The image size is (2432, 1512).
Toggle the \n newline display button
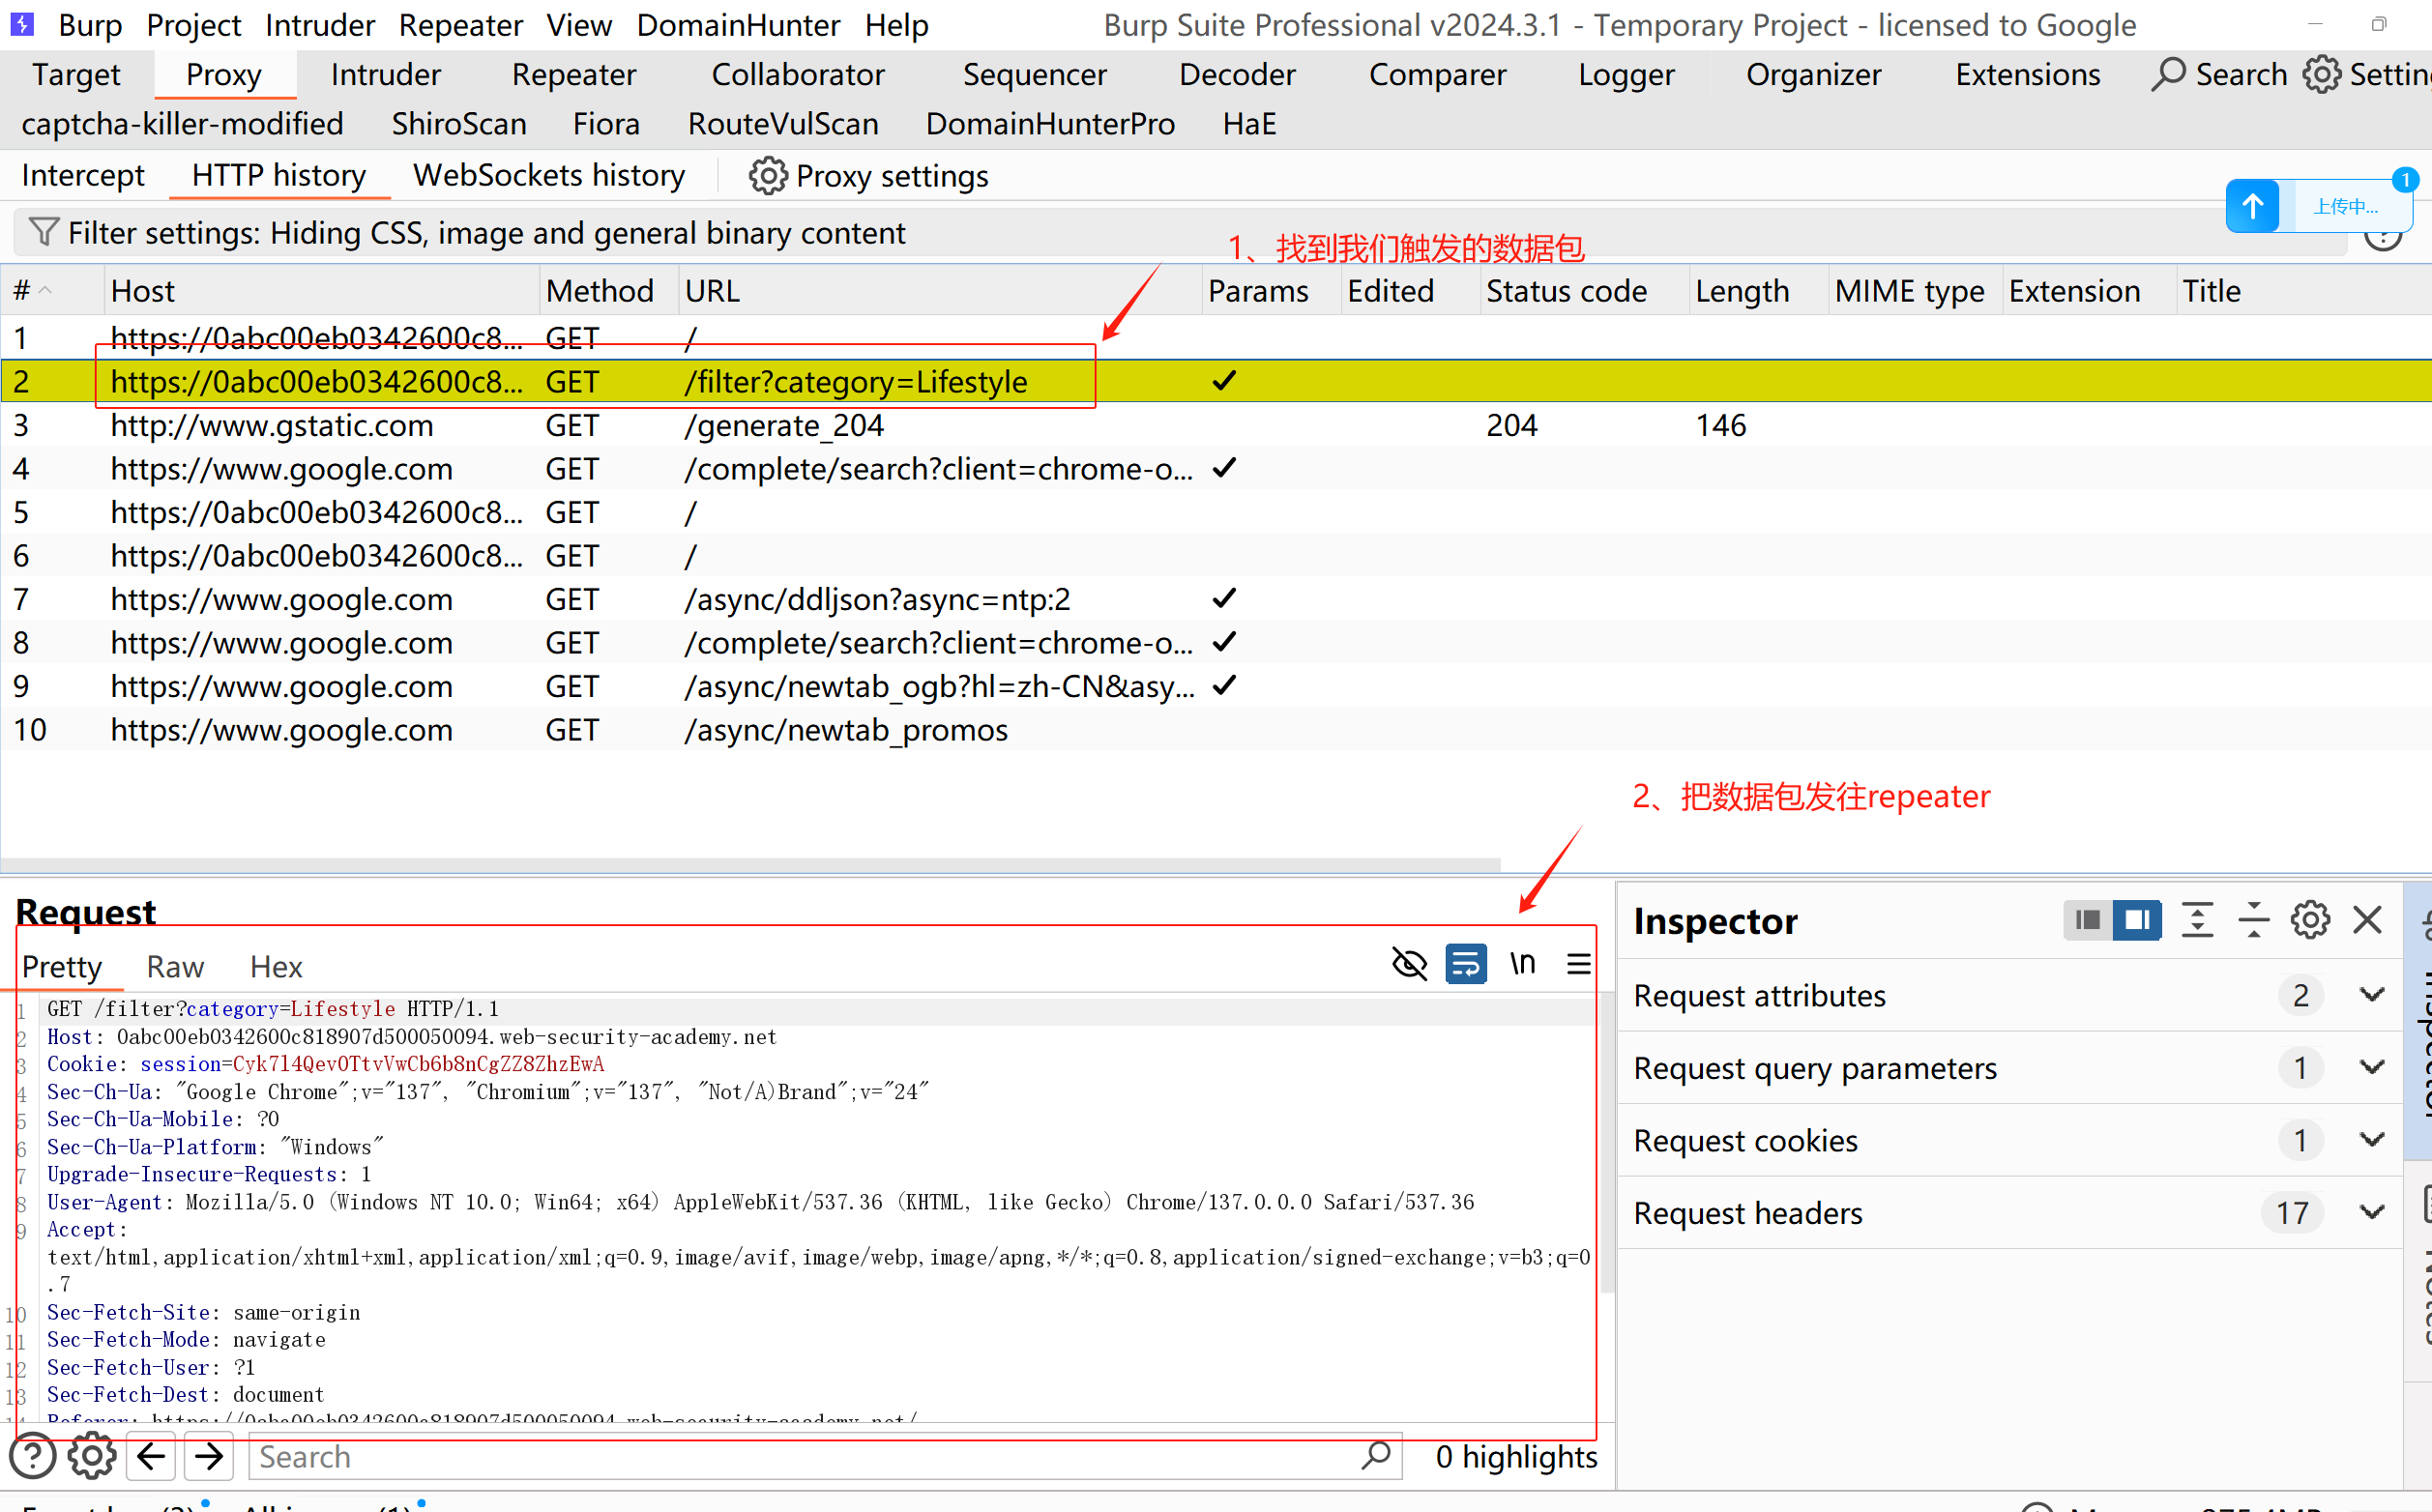pos(1522,964)
